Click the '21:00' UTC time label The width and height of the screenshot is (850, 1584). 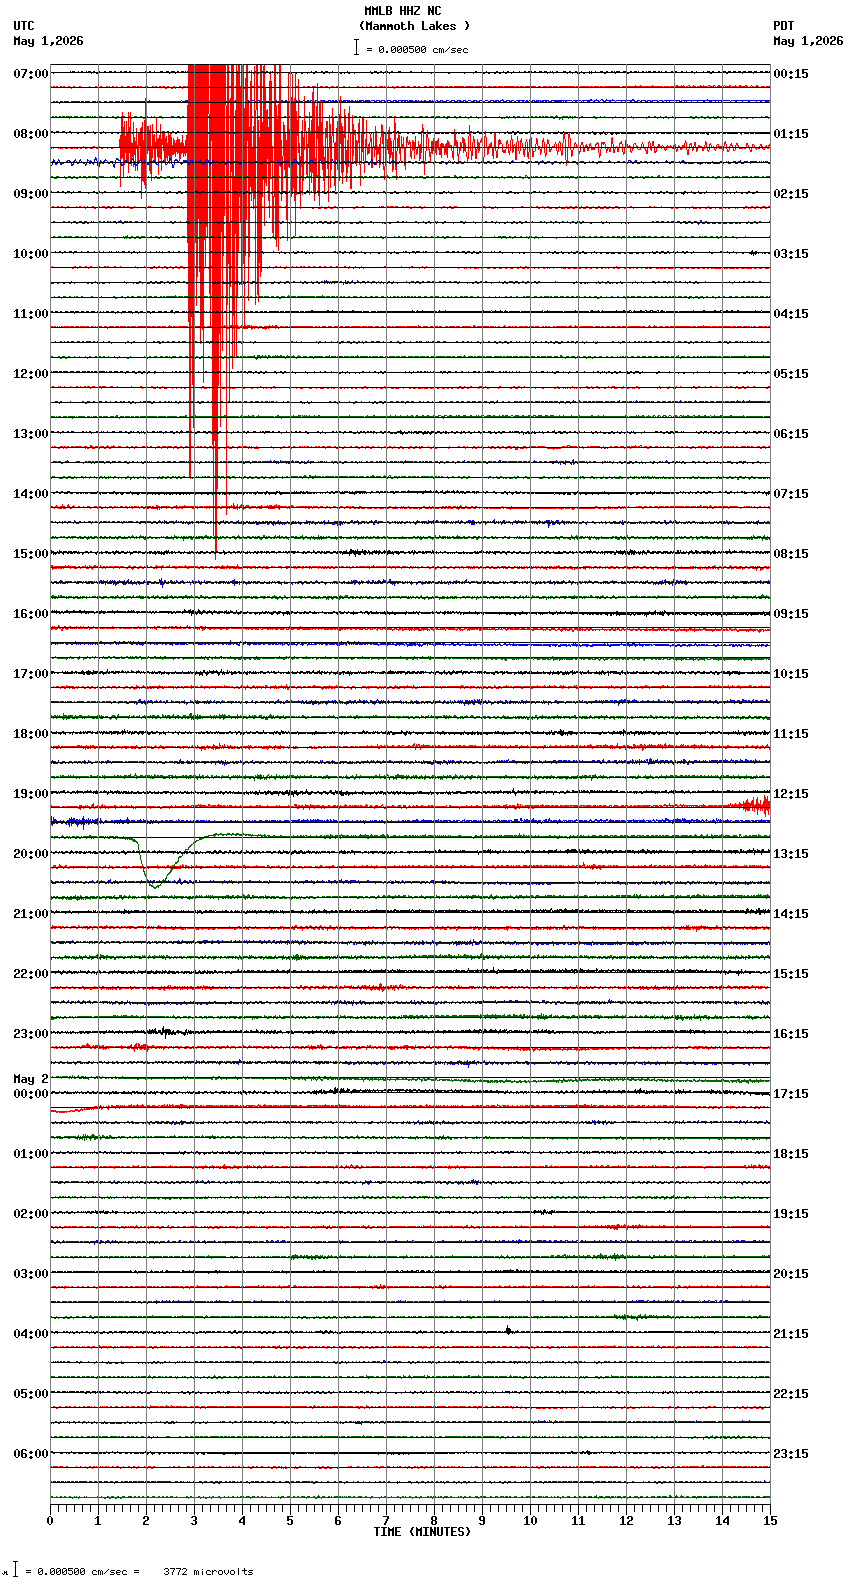tap(31, 914)
